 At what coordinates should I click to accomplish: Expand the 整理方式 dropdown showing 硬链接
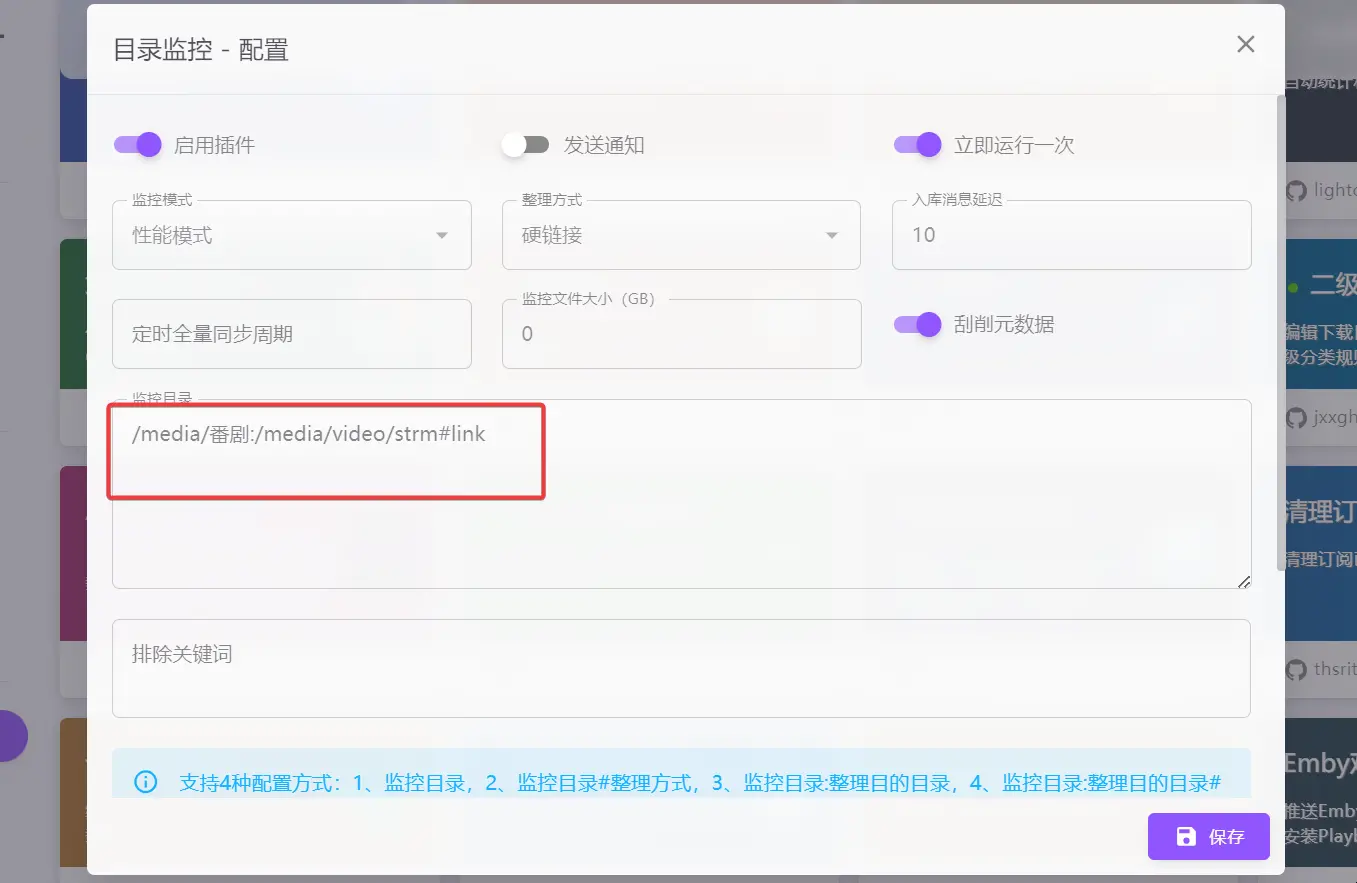(x=680, y=236)
